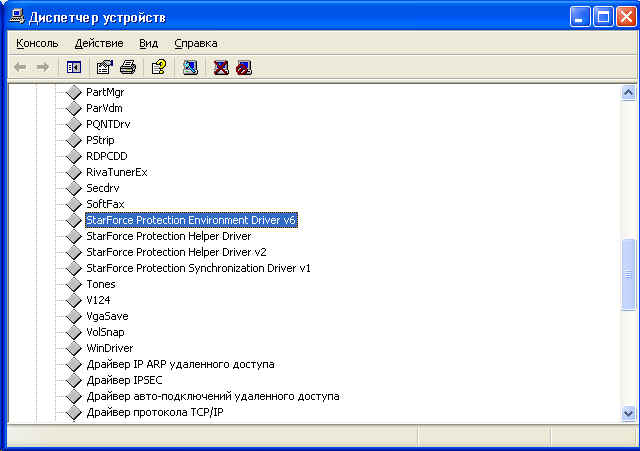The height and width of the screenshot is (451, 640).
Task: Click the Forward arrow toolbar button
Action: (43, 67)
